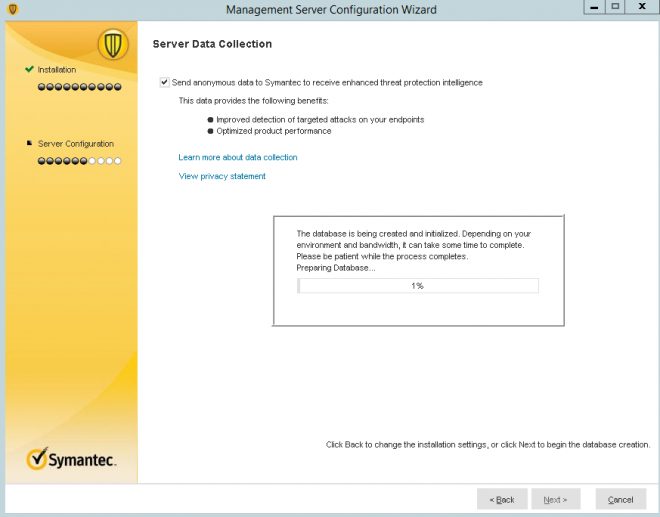This screenshot has width=660, height=517.
Task: Click the Installation progress dots row
Action: [80, 87]
